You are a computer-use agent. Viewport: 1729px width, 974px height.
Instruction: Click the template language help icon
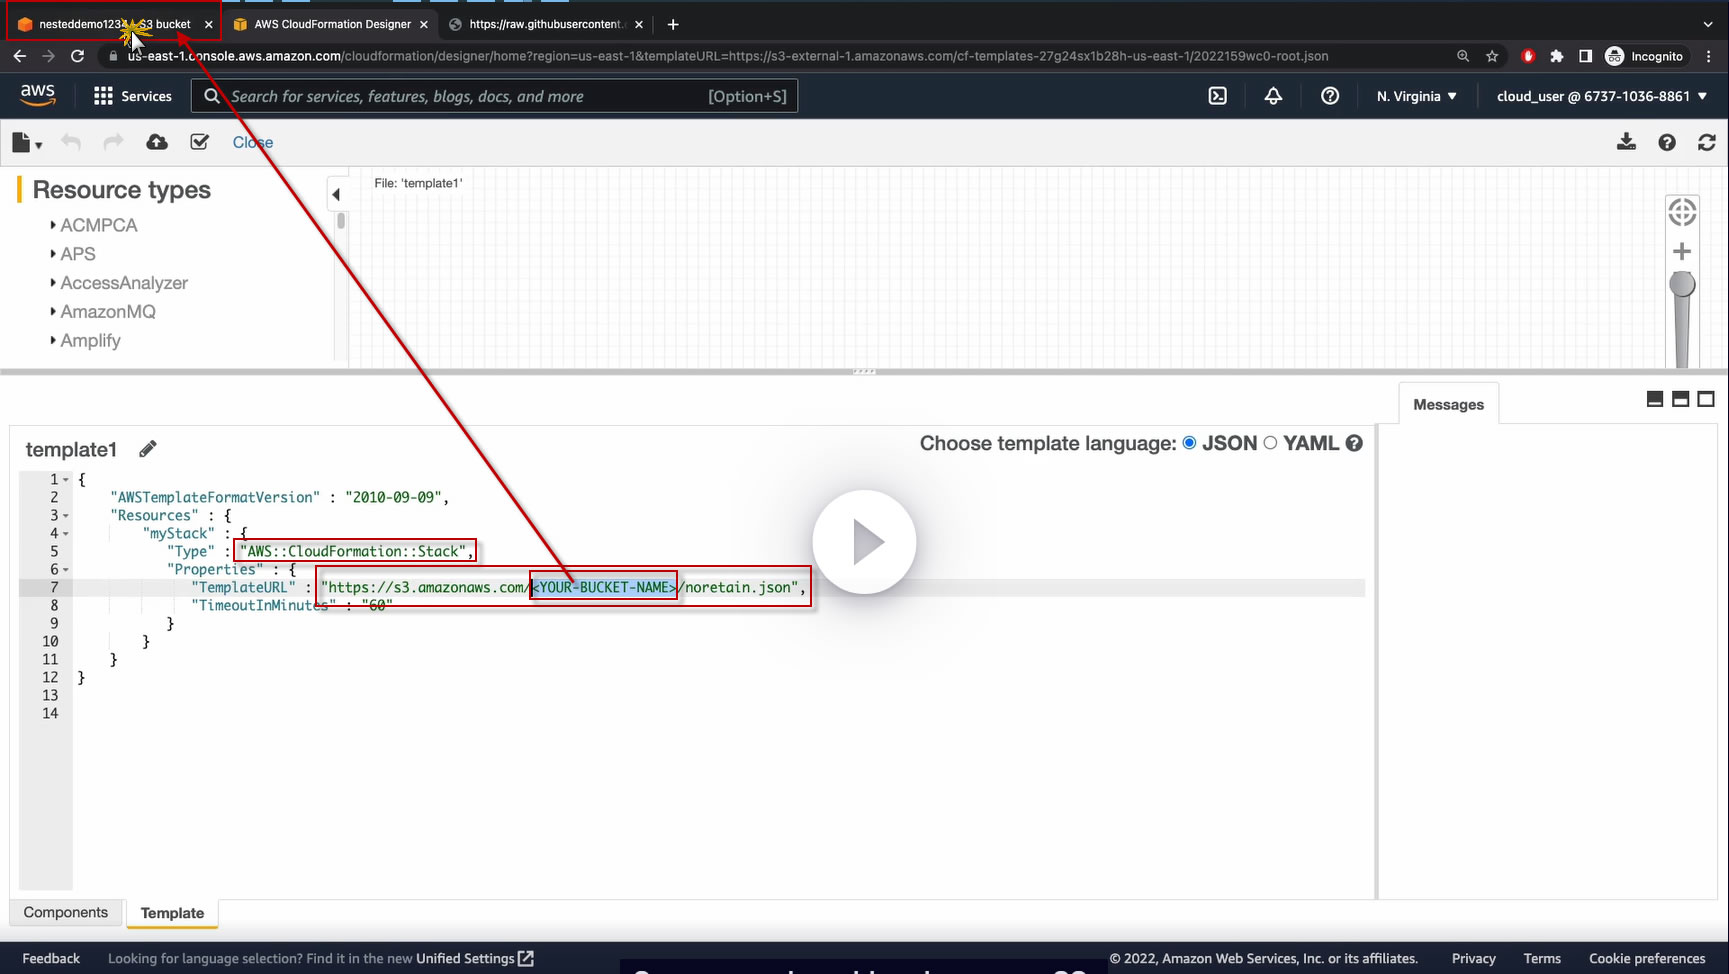[x=1354, y=443]
